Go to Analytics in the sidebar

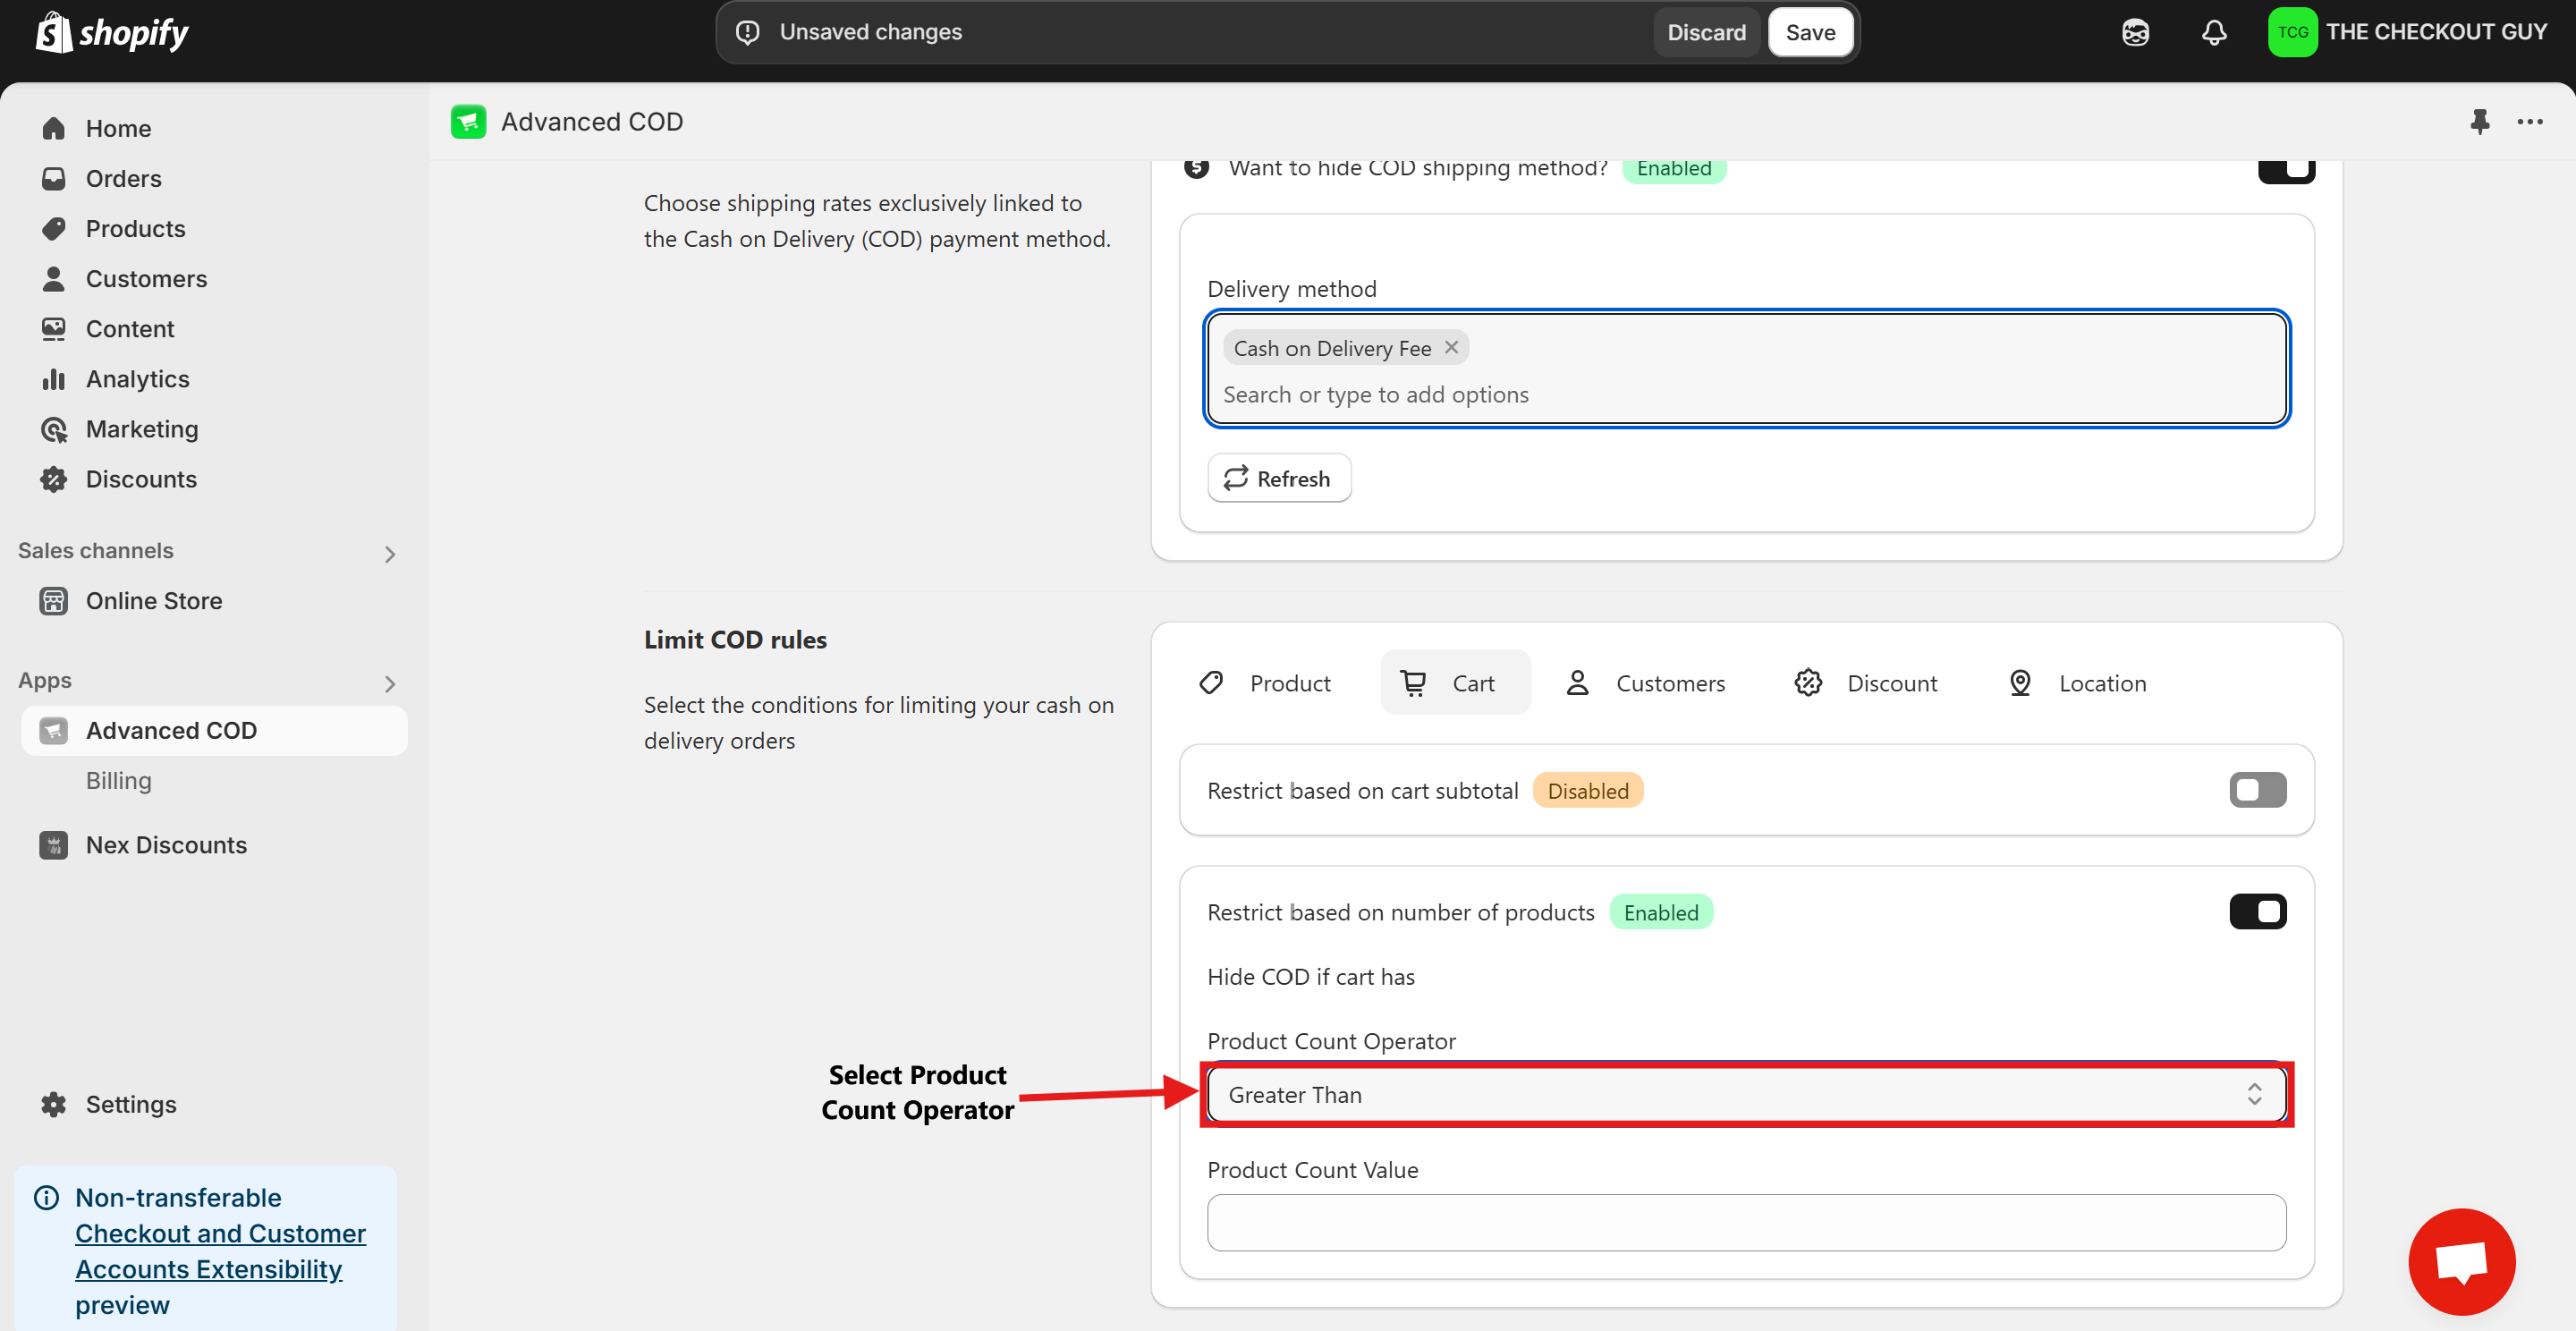pos(137,379)
